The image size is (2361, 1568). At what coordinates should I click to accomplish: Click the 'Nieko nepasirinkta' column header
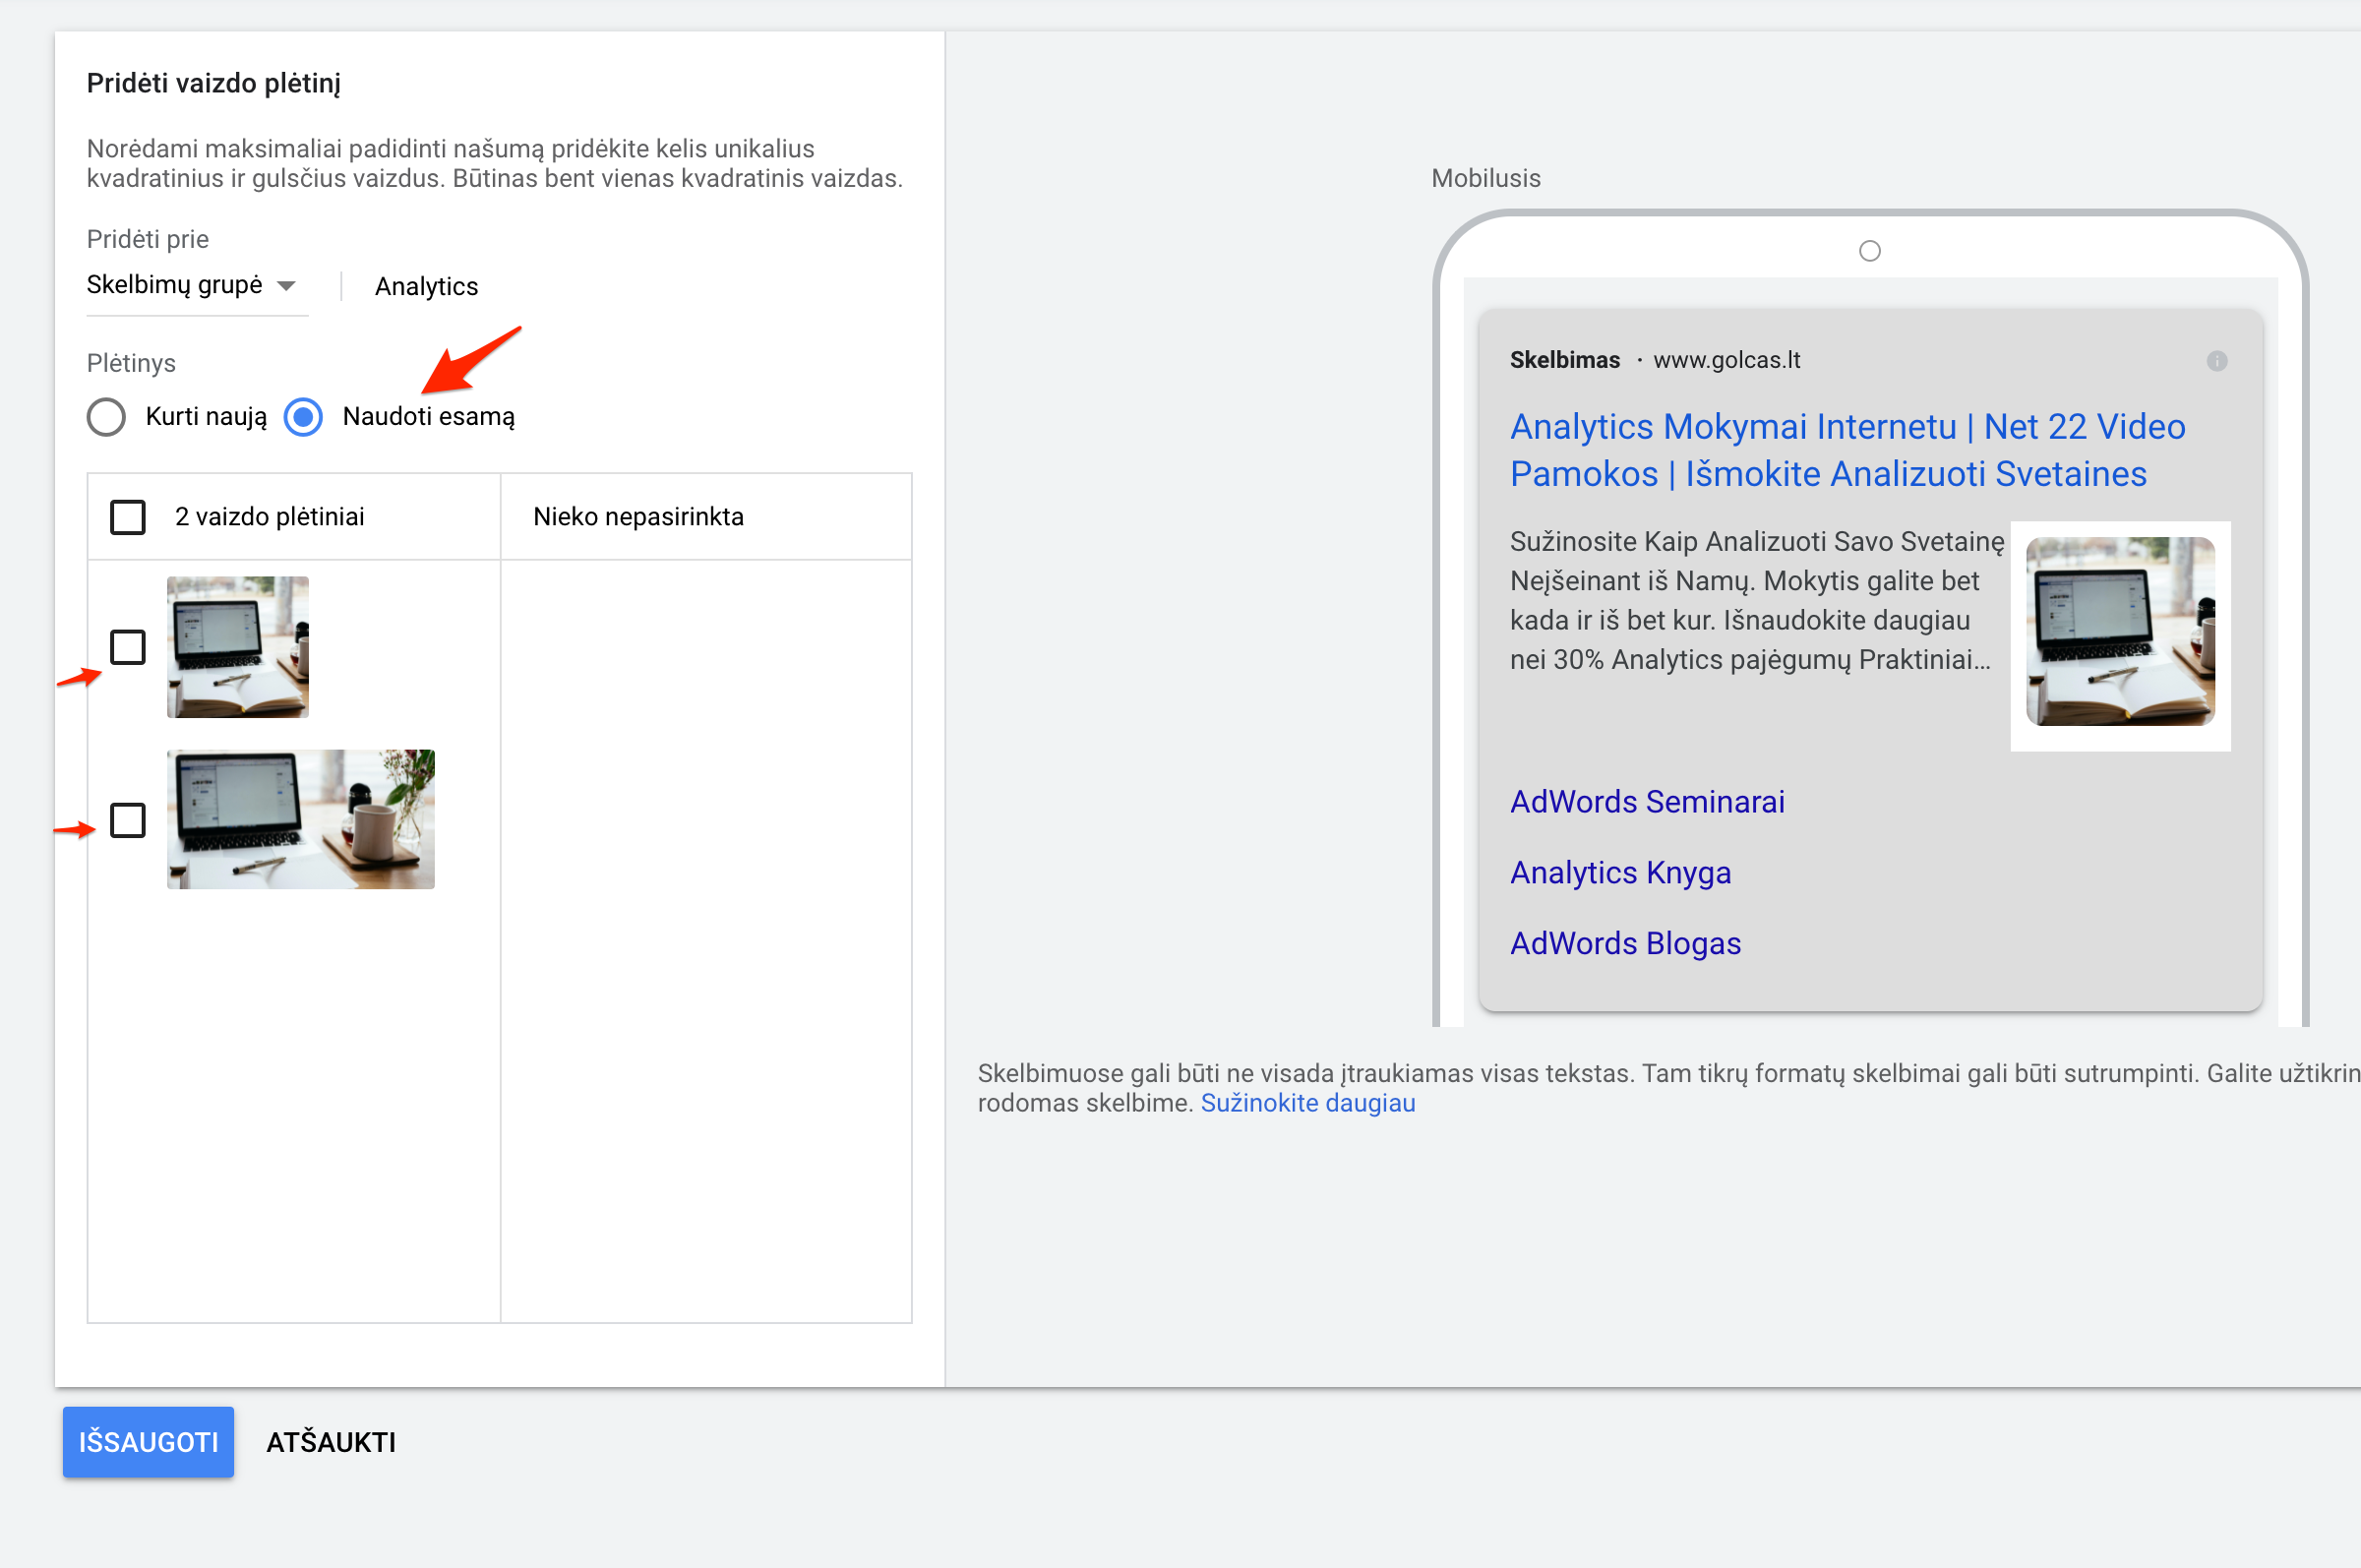(x=638, y=517)
